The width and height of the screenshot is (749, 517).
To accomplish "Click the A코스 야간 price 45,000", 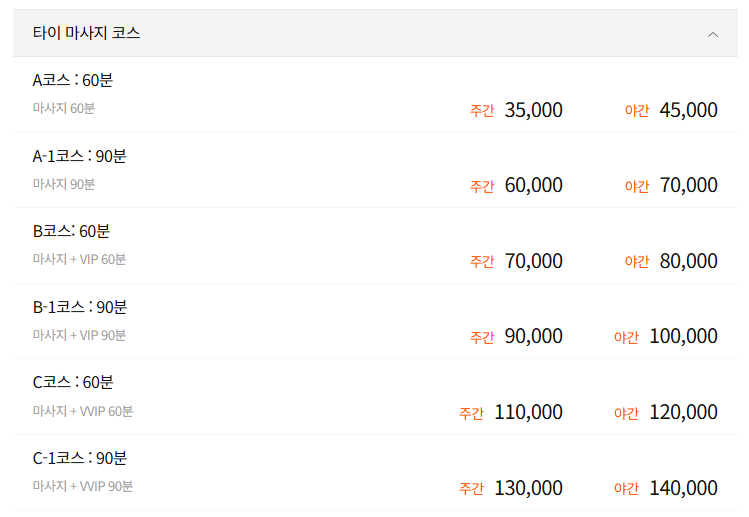I will [x=688, y=110].
